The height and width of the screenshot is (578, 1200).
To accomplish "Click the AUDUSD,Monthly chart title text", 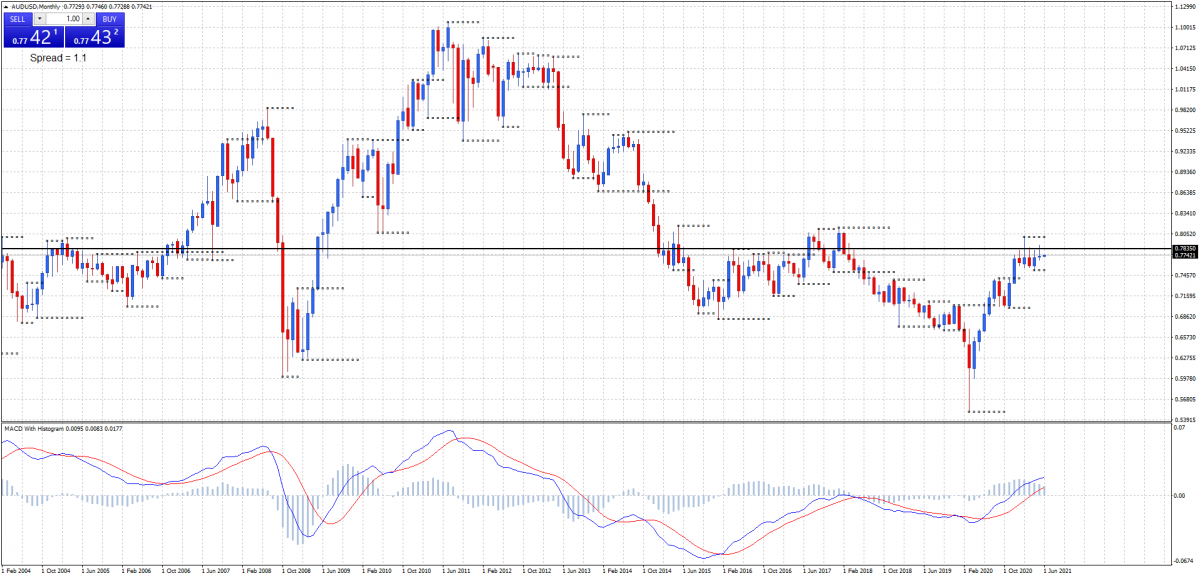I will (37, 6).
